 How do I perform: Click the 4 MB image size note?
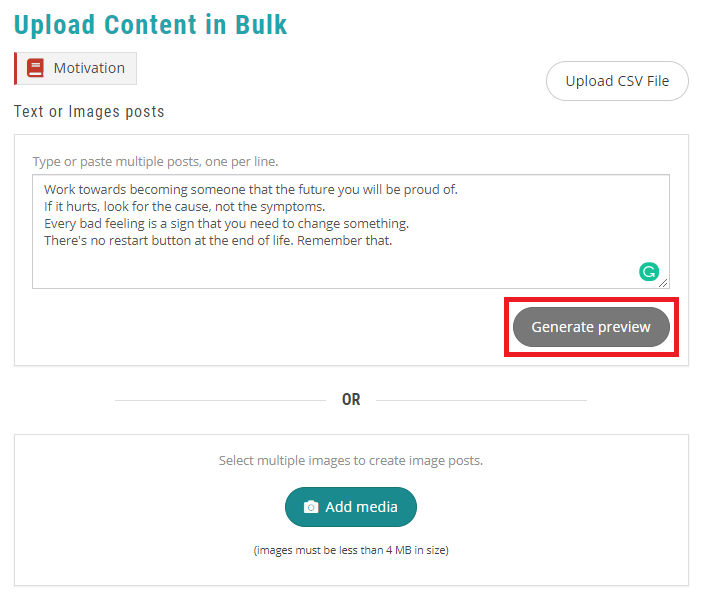tap(351, 550)
